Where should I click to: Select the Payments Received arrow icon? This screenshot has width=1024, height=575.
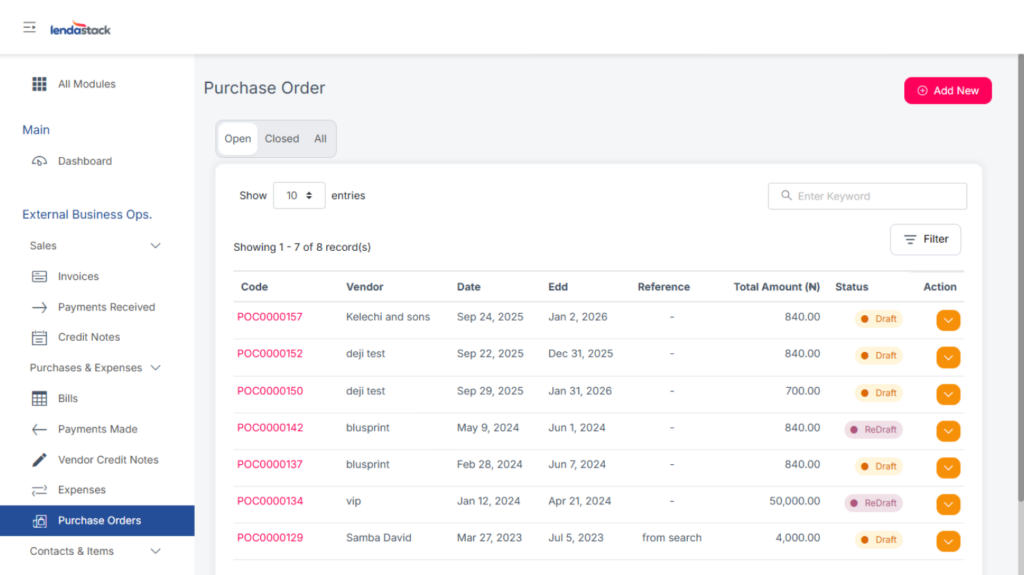pos(39,307)
